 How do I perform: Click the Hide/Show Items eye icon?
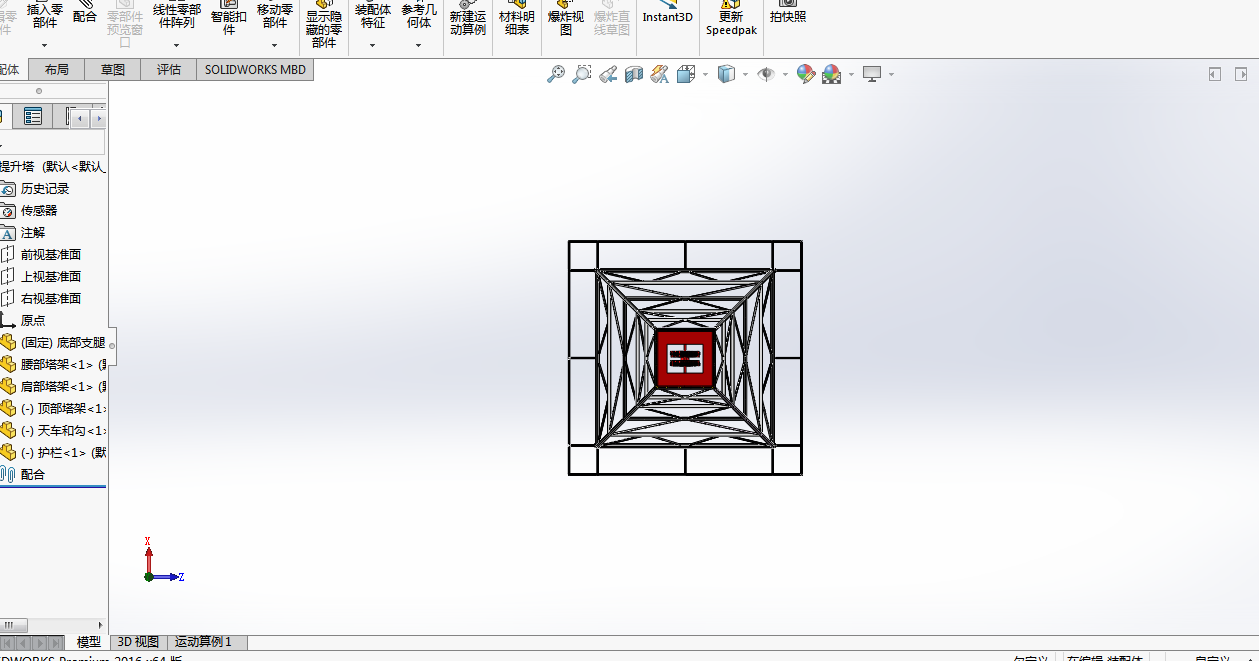tap(767, 74)
